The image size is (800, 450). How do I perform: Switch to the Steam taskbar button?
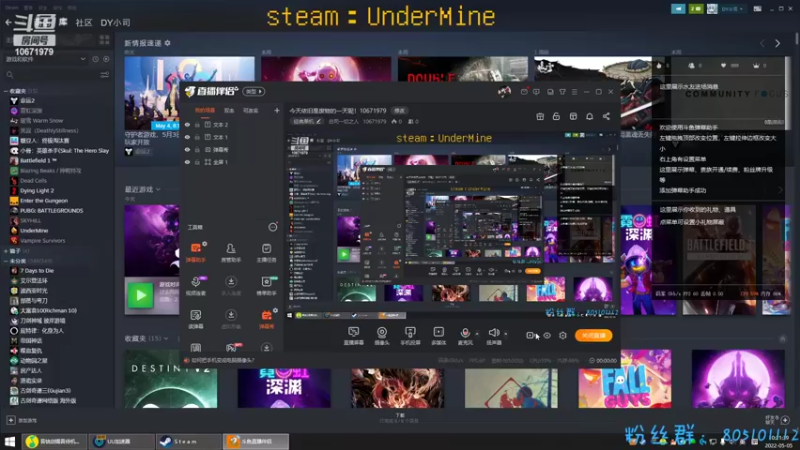(188, 441)
